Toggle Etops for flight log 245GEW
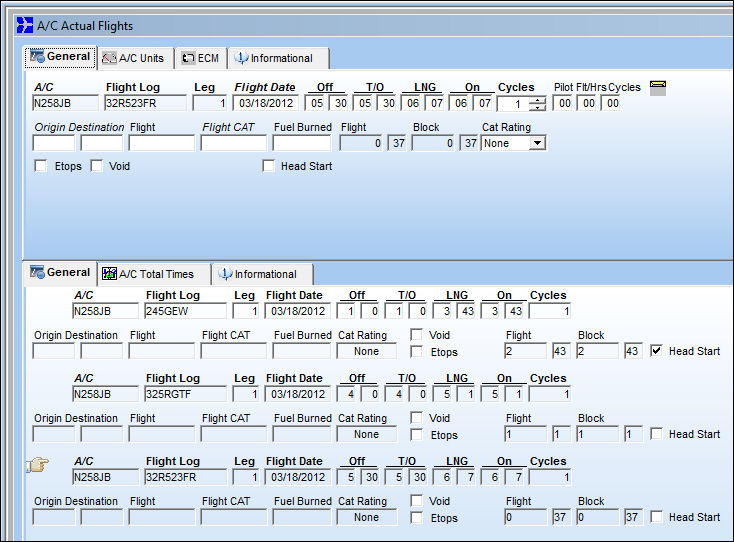 tap(416, 352)
